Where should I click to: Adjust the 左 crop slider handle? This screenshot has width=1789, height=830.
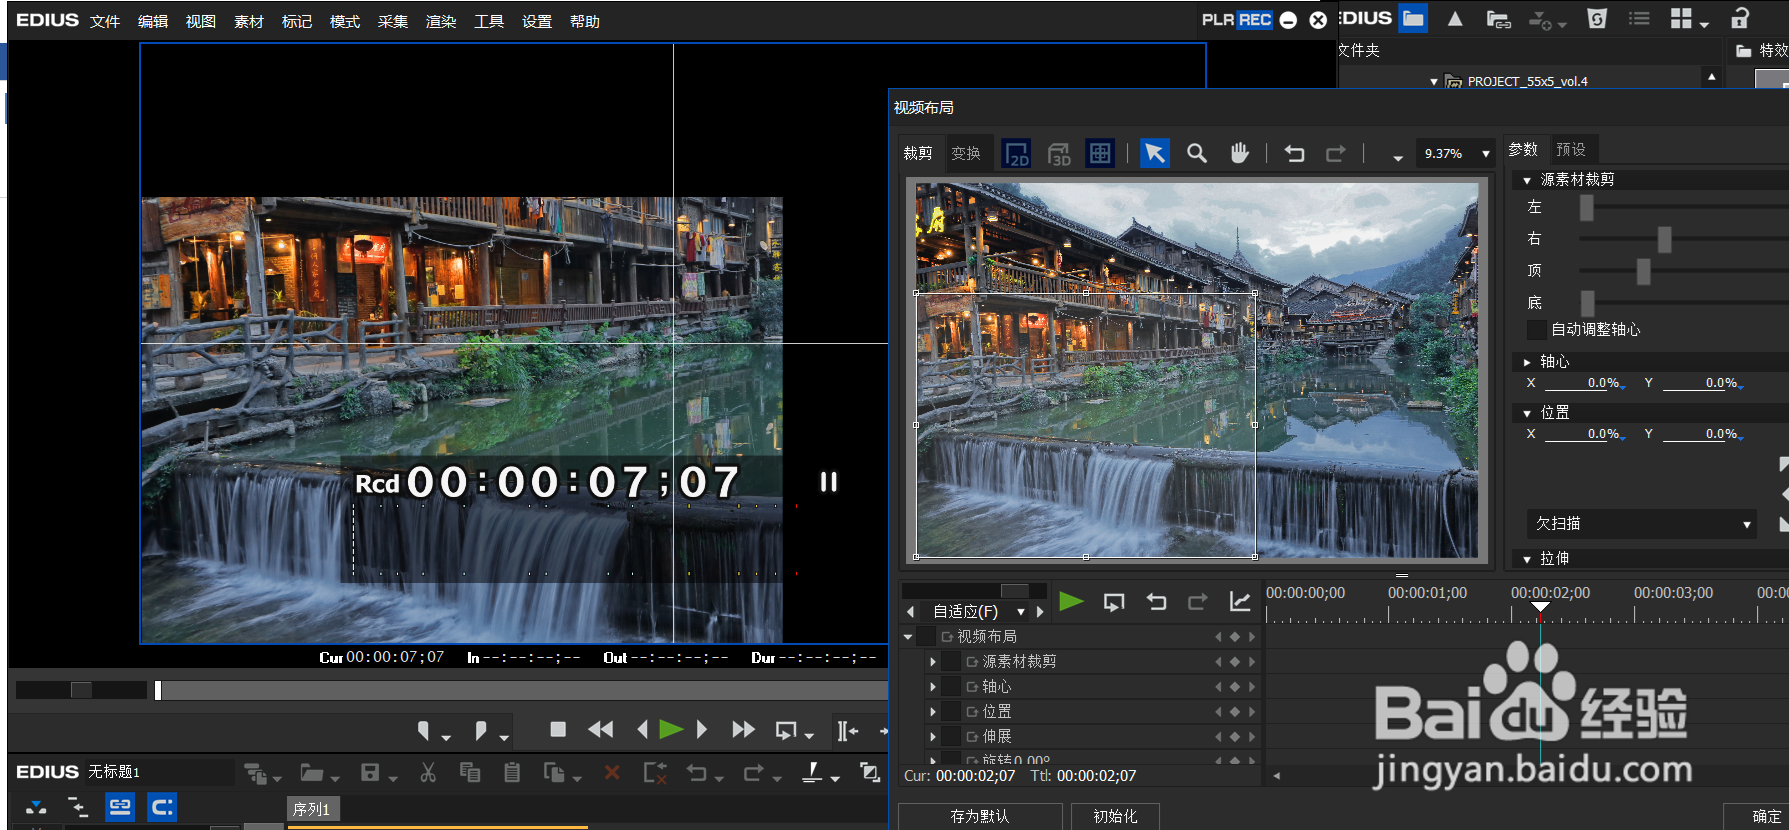coord(1587,208)
